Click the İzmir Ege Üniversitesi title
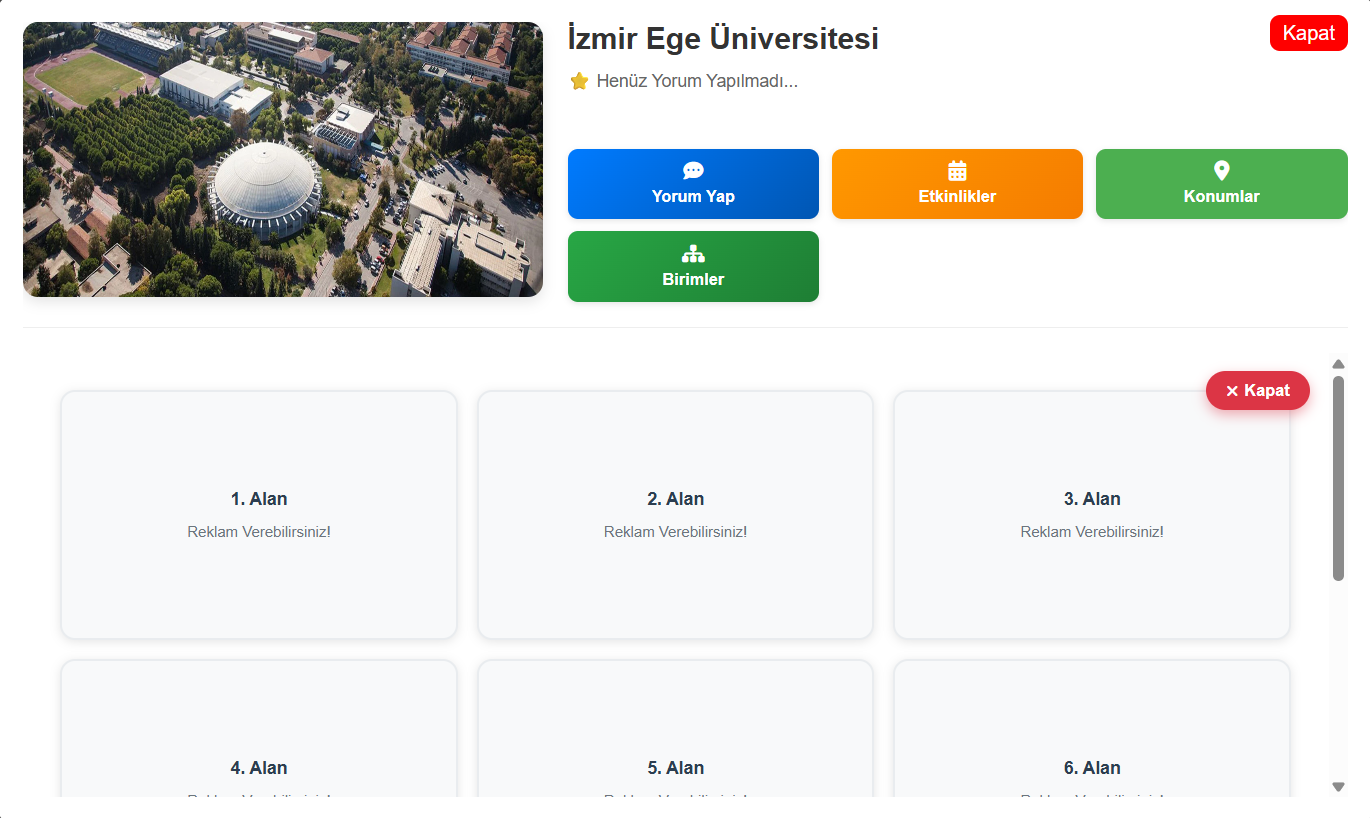This screenshot has height=818, width=1370. 723,39
